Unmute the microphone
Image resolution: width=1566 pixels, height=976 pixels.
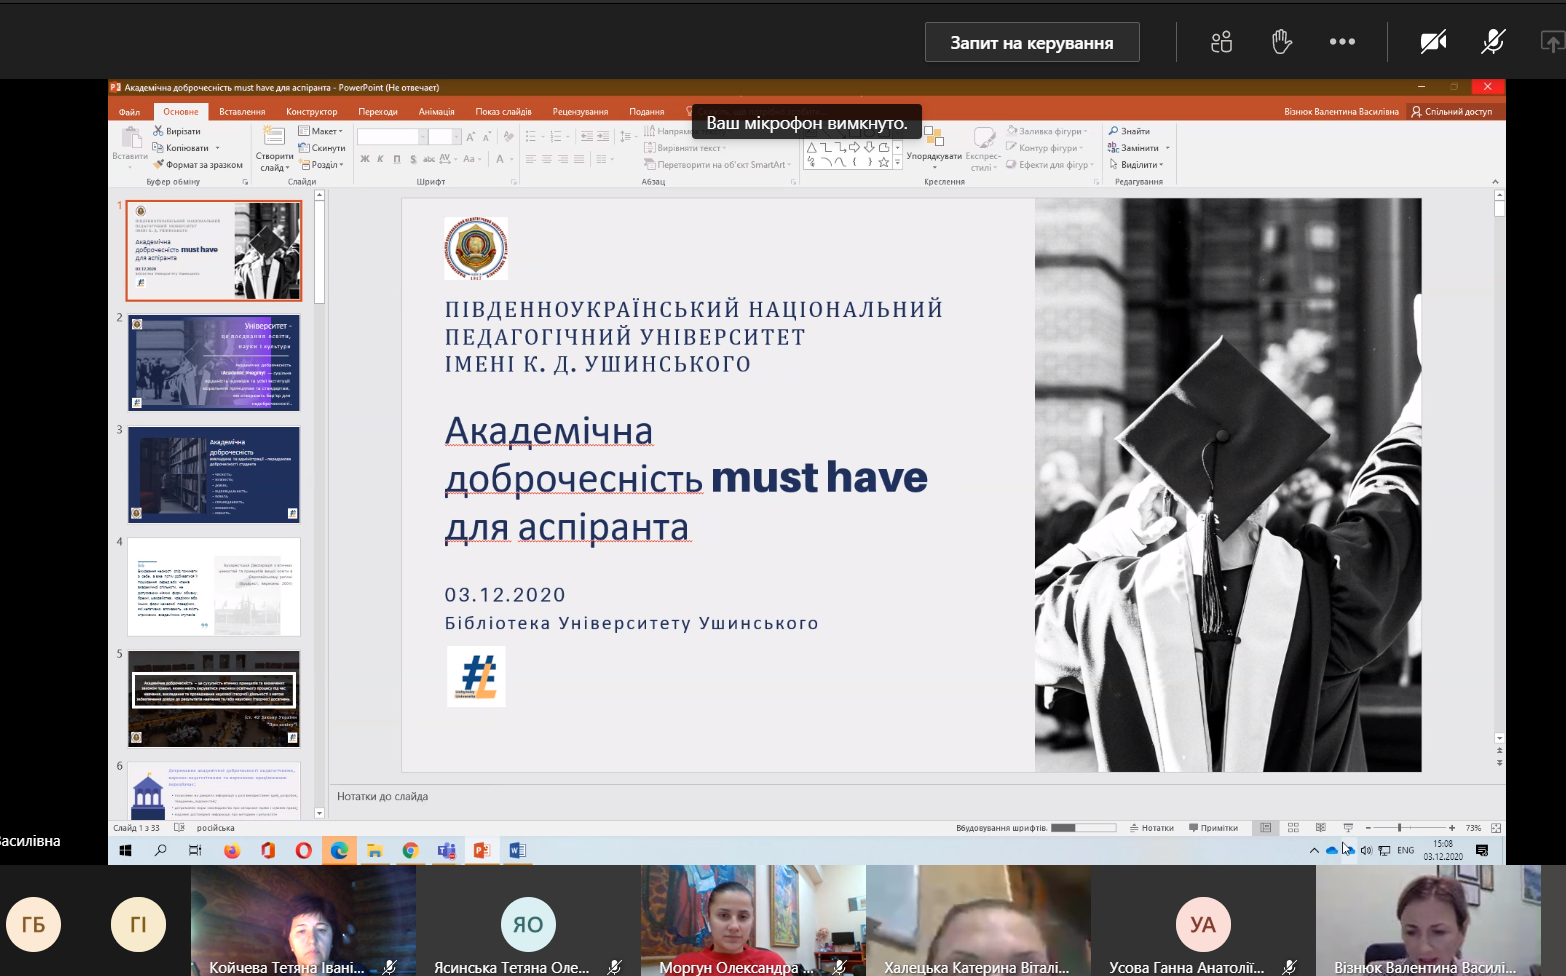point(1492,42)
